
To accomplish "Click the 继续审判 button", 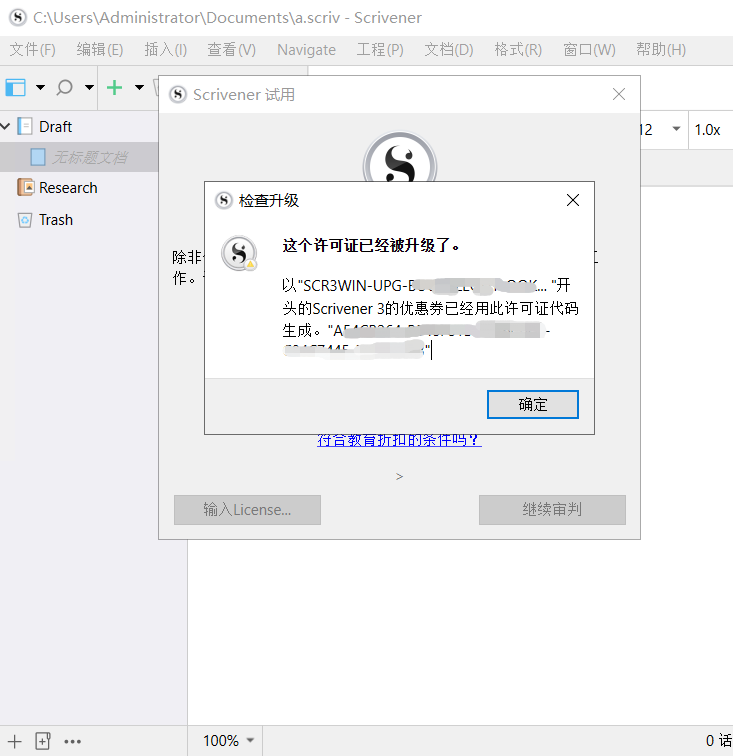I will coord(552,510).
